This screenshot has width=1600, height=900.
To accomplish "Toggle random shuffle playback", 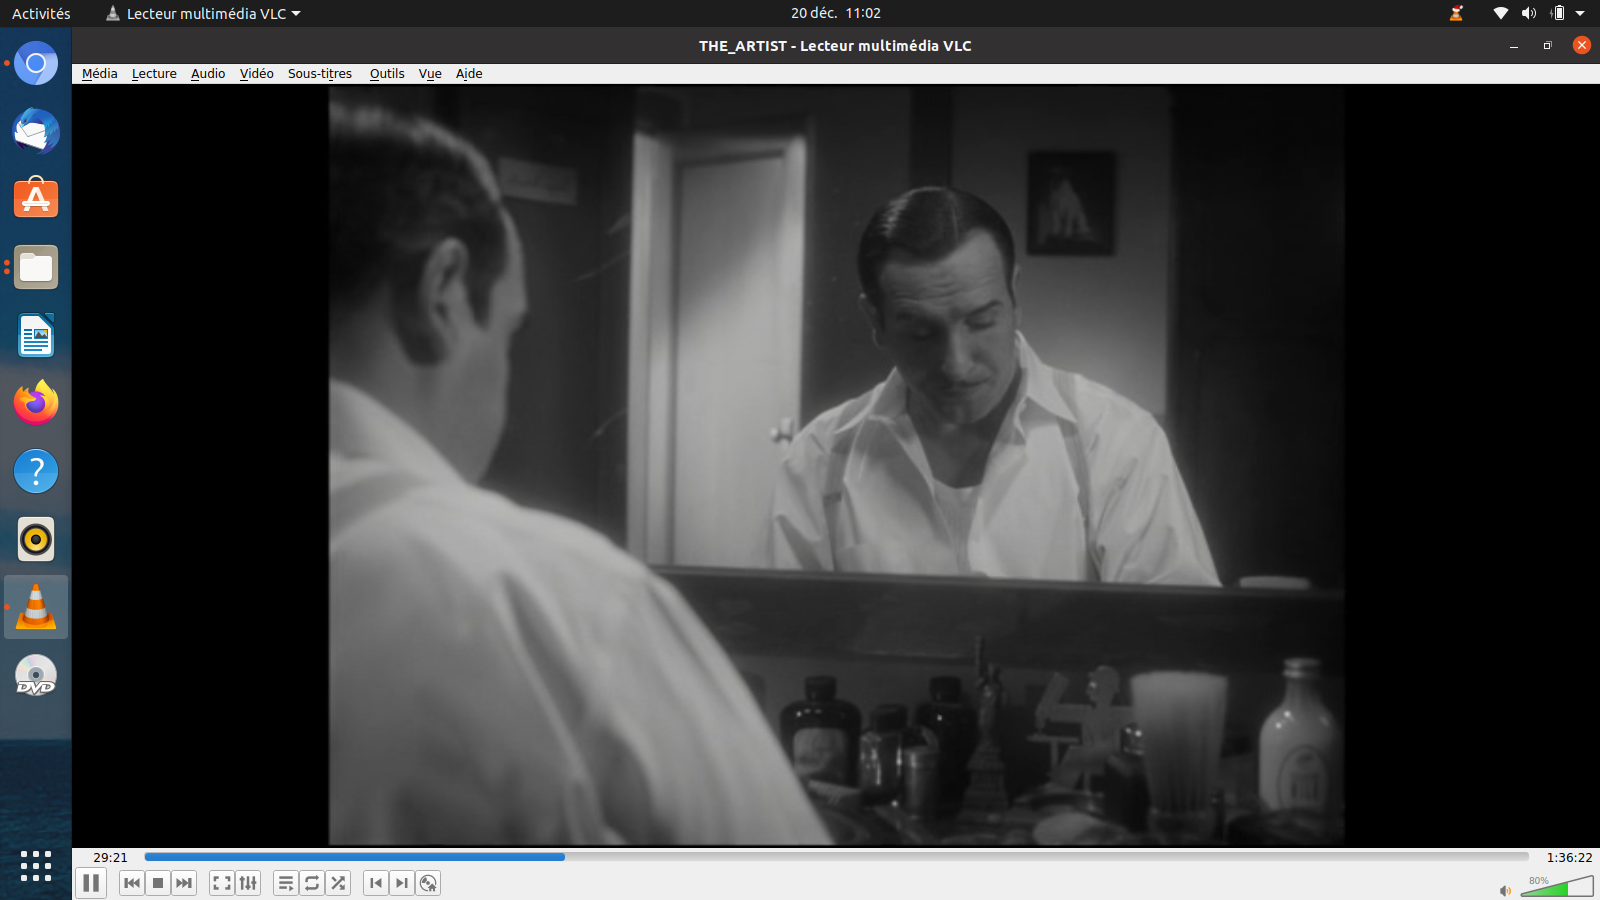I will [x=338, y=883].
